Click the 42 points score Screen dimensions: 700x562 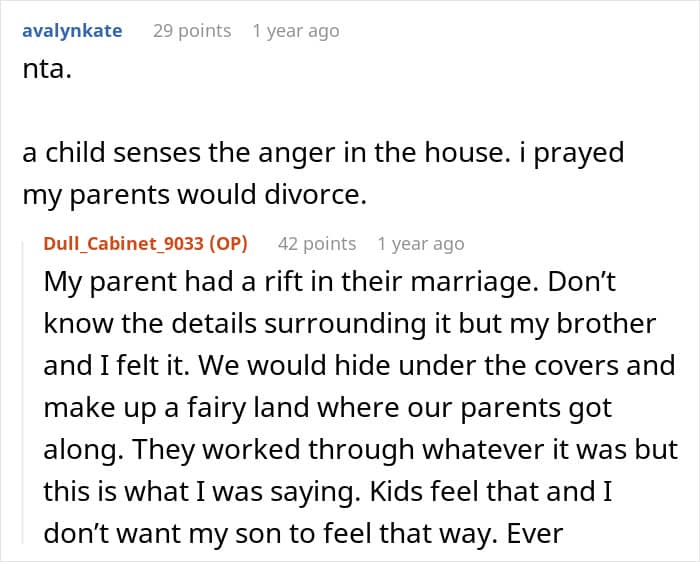point(316,243)
